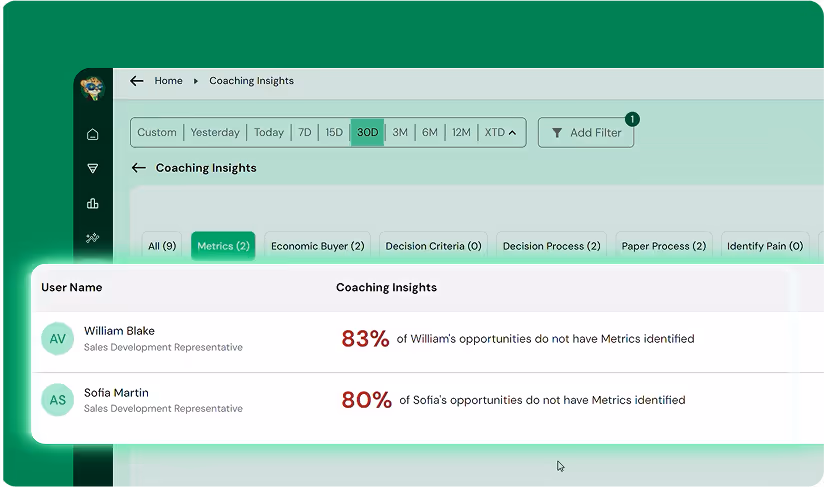824x487 pixels.
Task: Open the Home breadcrumb link
Action: click(x=168, y=81)
